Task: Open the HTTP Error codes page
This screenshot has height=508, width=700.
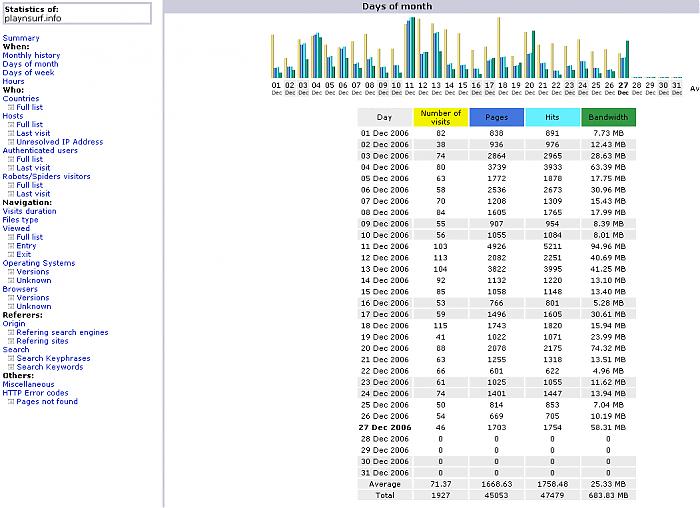Action: [x=35, y=393]
